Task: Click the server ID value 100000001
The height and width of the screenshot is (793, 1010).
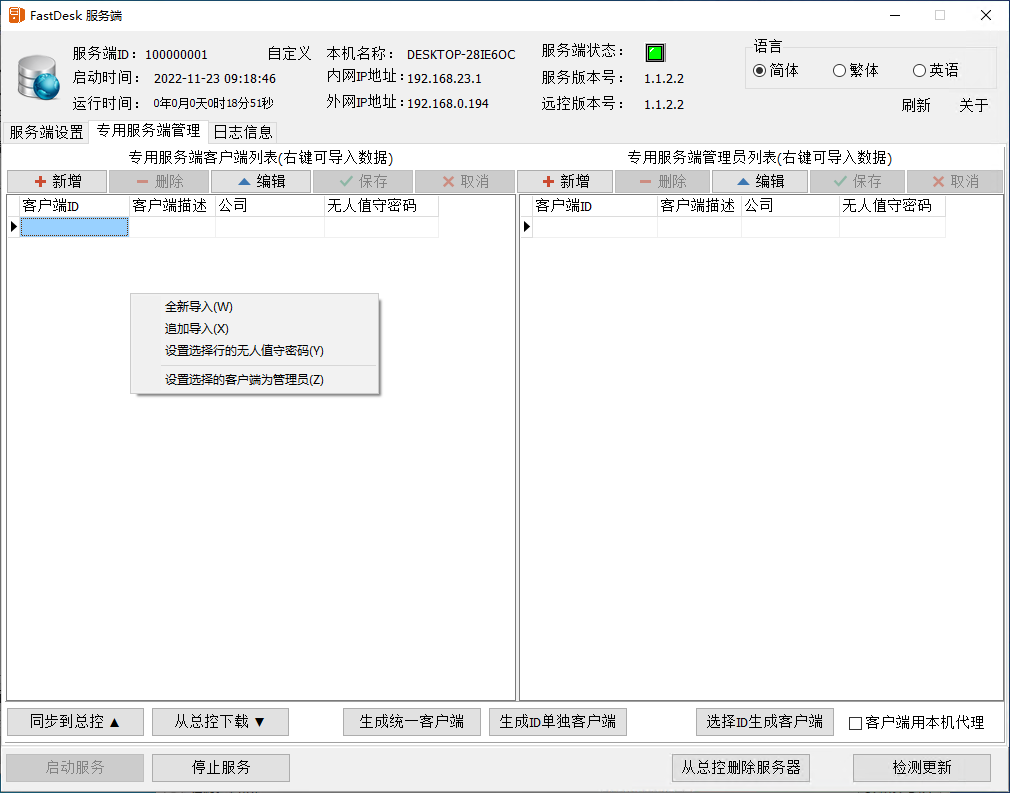Action: click(176, 55)
